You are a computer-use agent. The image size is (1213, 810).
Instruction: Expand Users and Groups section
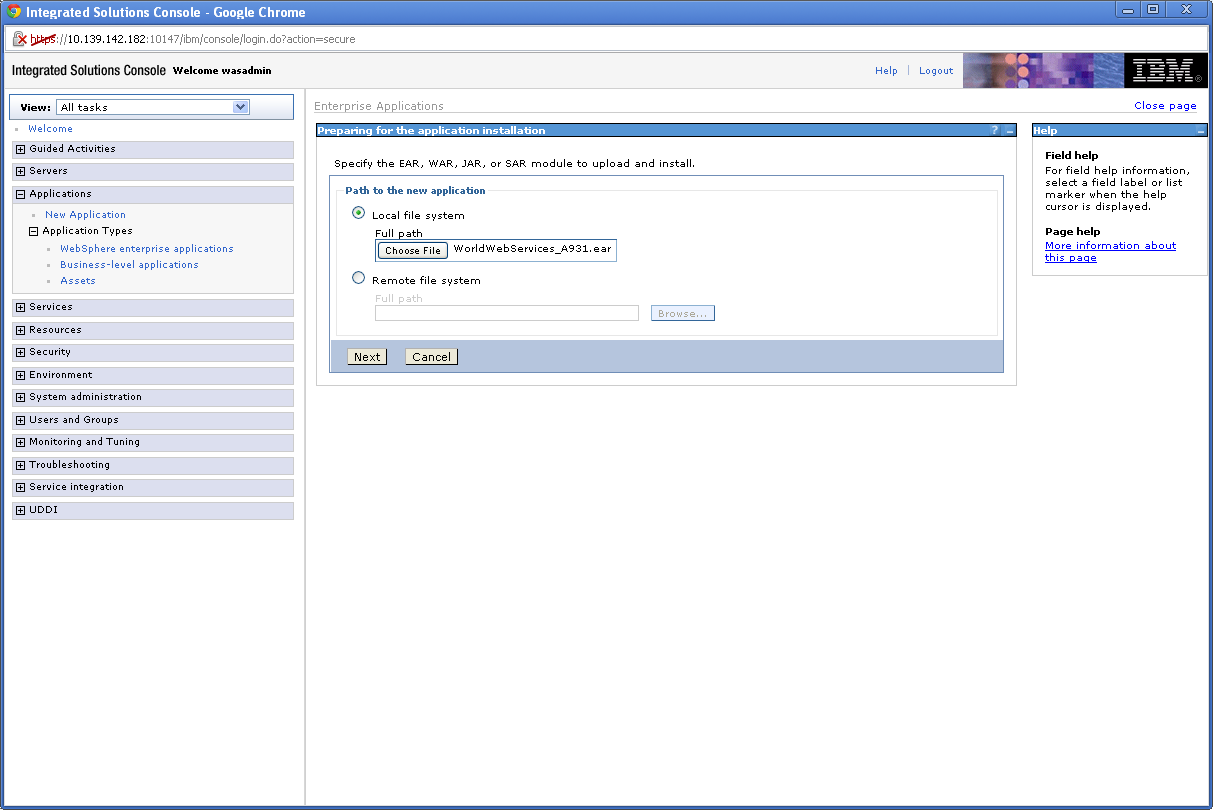point(20,420)
